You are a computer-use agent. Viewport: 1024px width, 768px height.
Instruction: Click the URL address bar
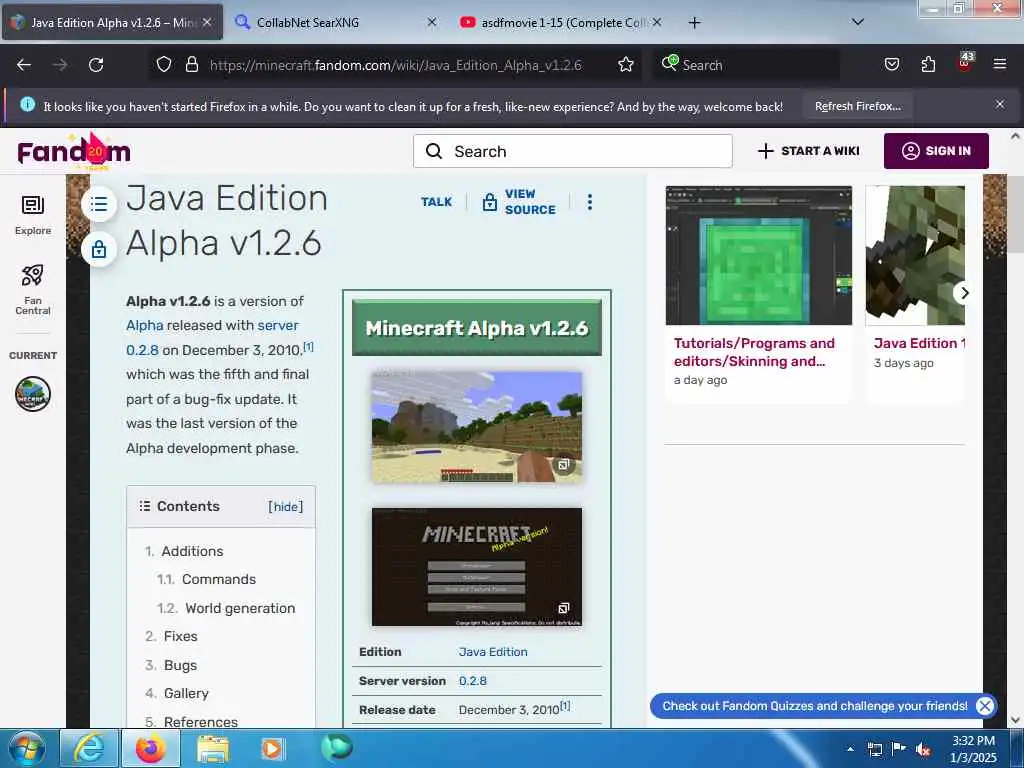(x=395, y=65)
